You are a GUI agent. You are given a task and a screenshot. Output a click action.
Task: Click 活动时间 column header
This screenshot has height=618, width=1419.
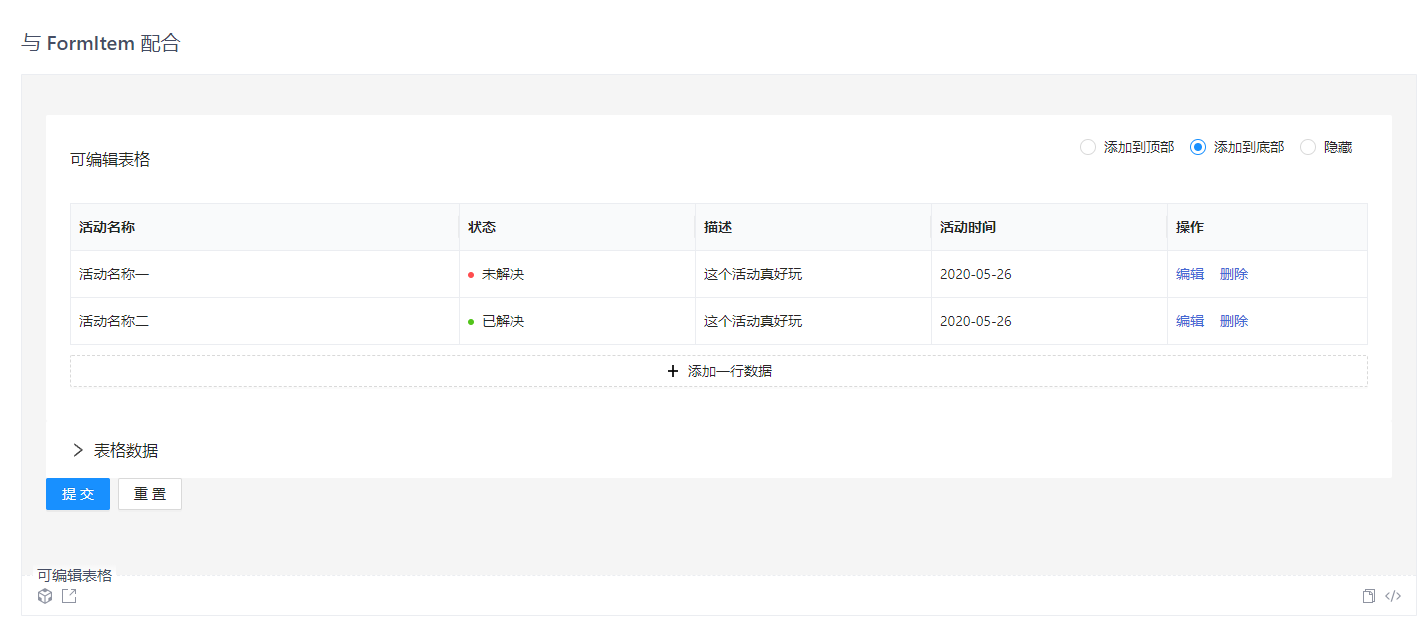coord(1050,227)
